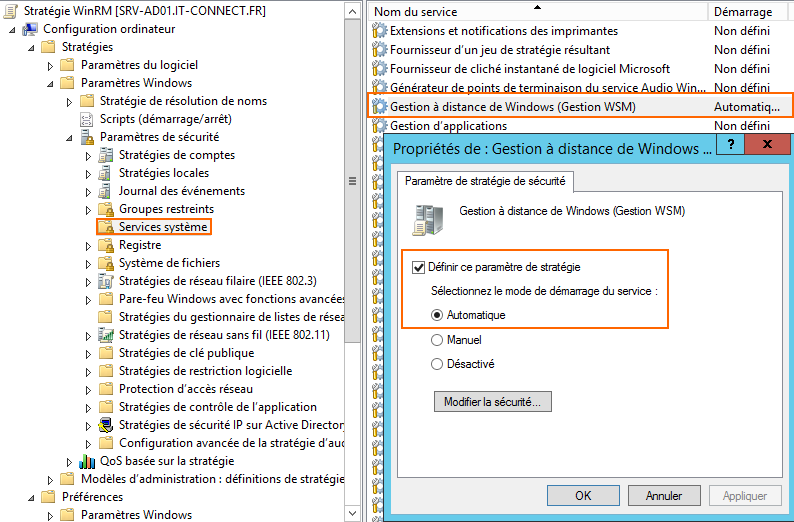The height and width of the screenshot is (522, 794).
Task: Click the gear icon of Gestion à distance de Windows
Action: 379,107
